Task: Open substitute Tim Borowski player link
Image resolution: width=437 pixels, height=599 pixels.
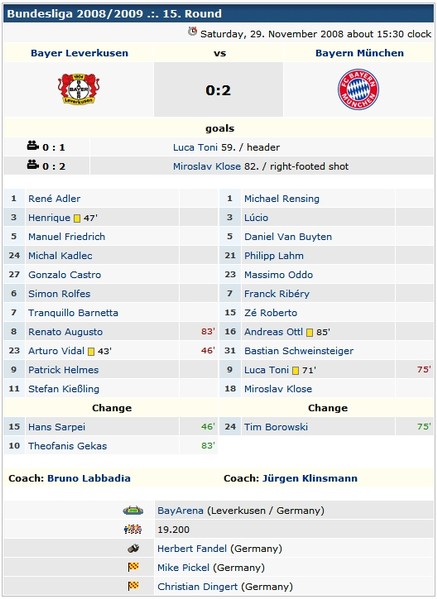Action: (x=276, y=427)
